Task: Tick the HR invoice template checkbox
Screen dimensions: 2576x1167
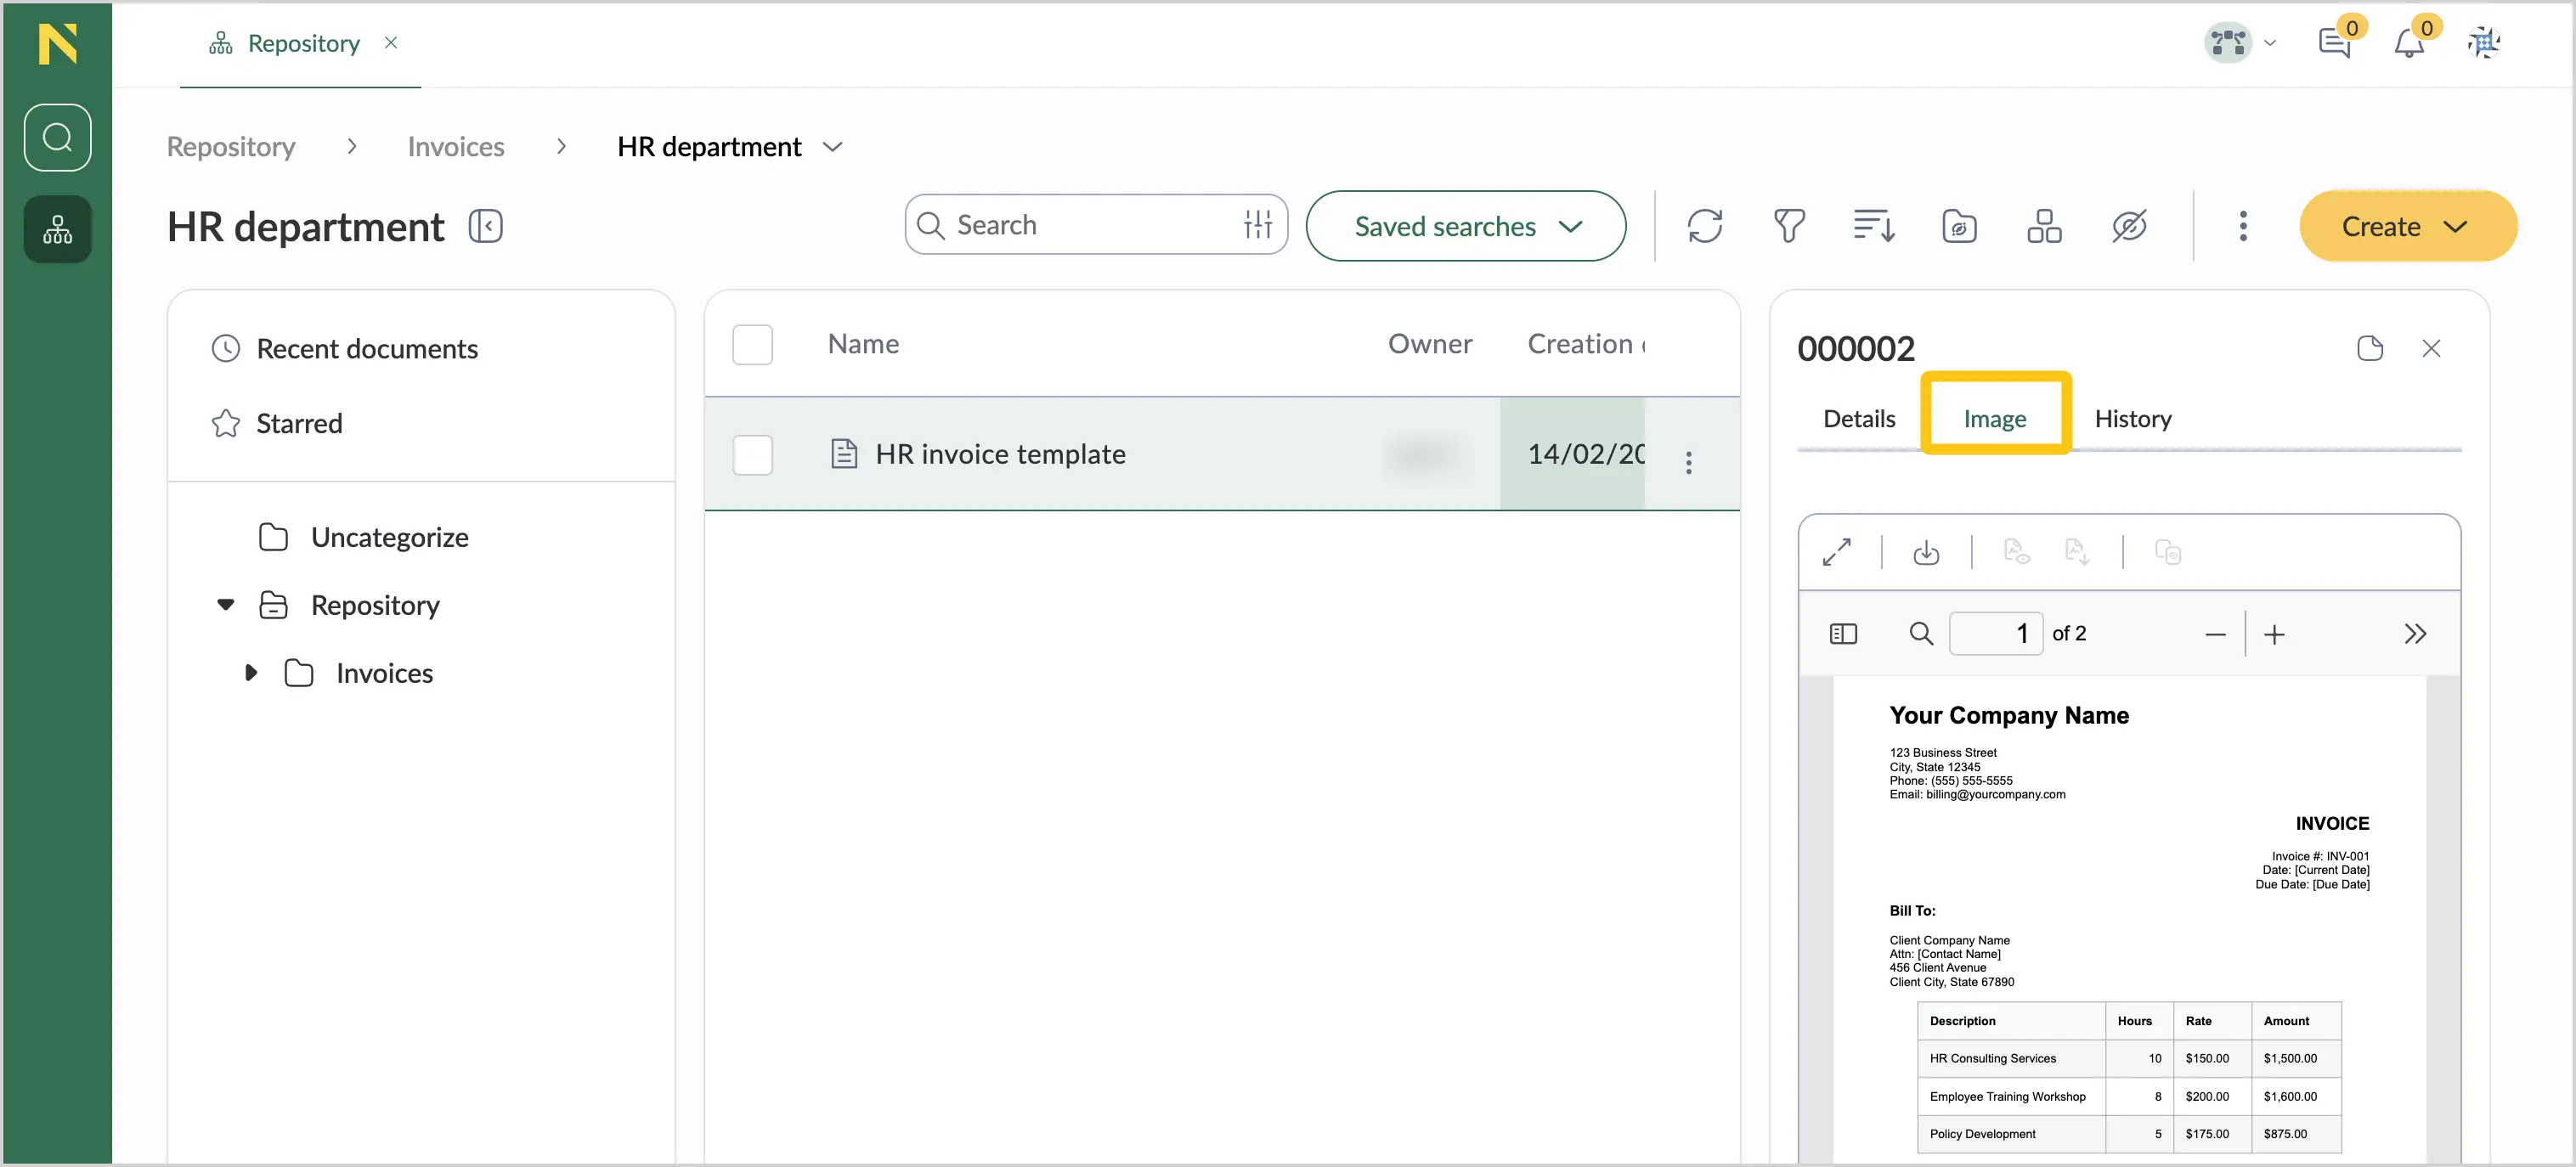Action: click(x=753, y=454)
